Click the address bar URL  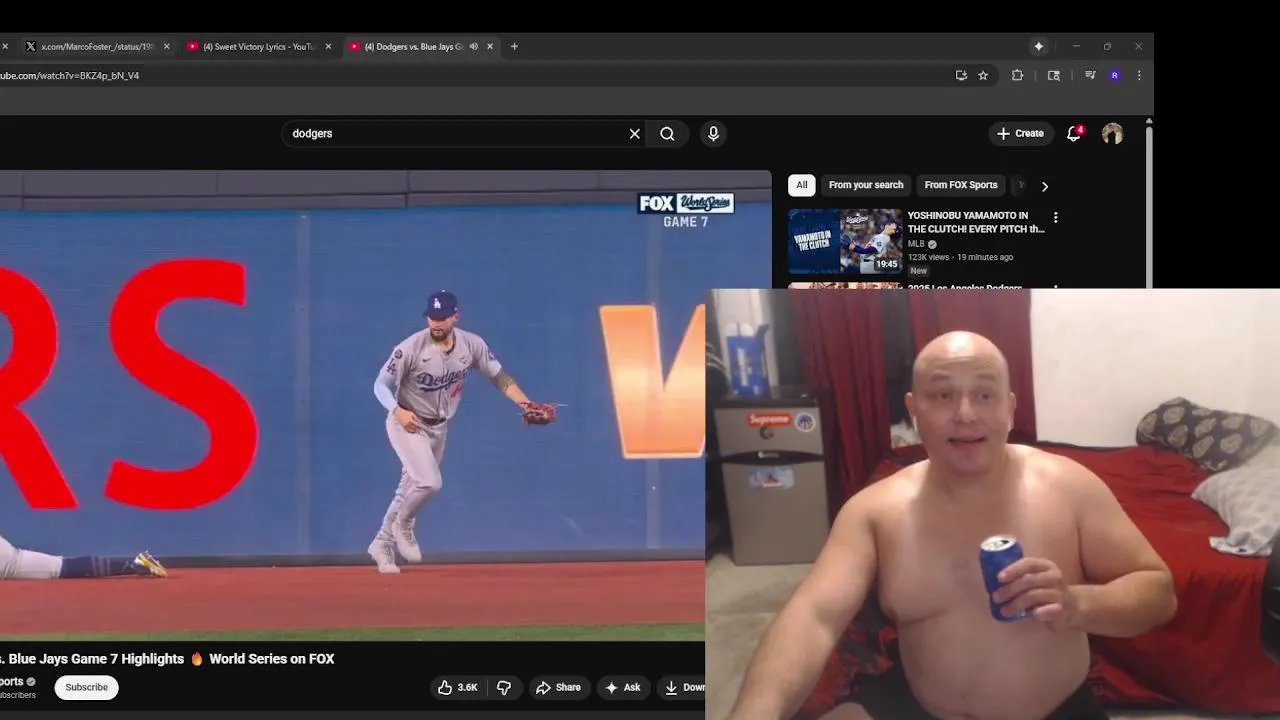[x=70, y=75]
